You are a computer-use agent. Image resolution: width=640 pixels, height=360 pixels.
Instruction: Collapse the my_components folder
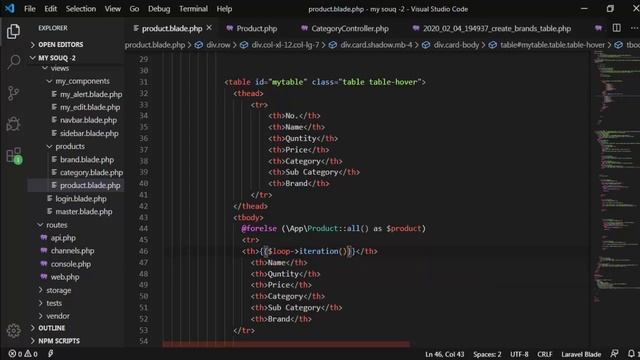(x=82, y=81)
